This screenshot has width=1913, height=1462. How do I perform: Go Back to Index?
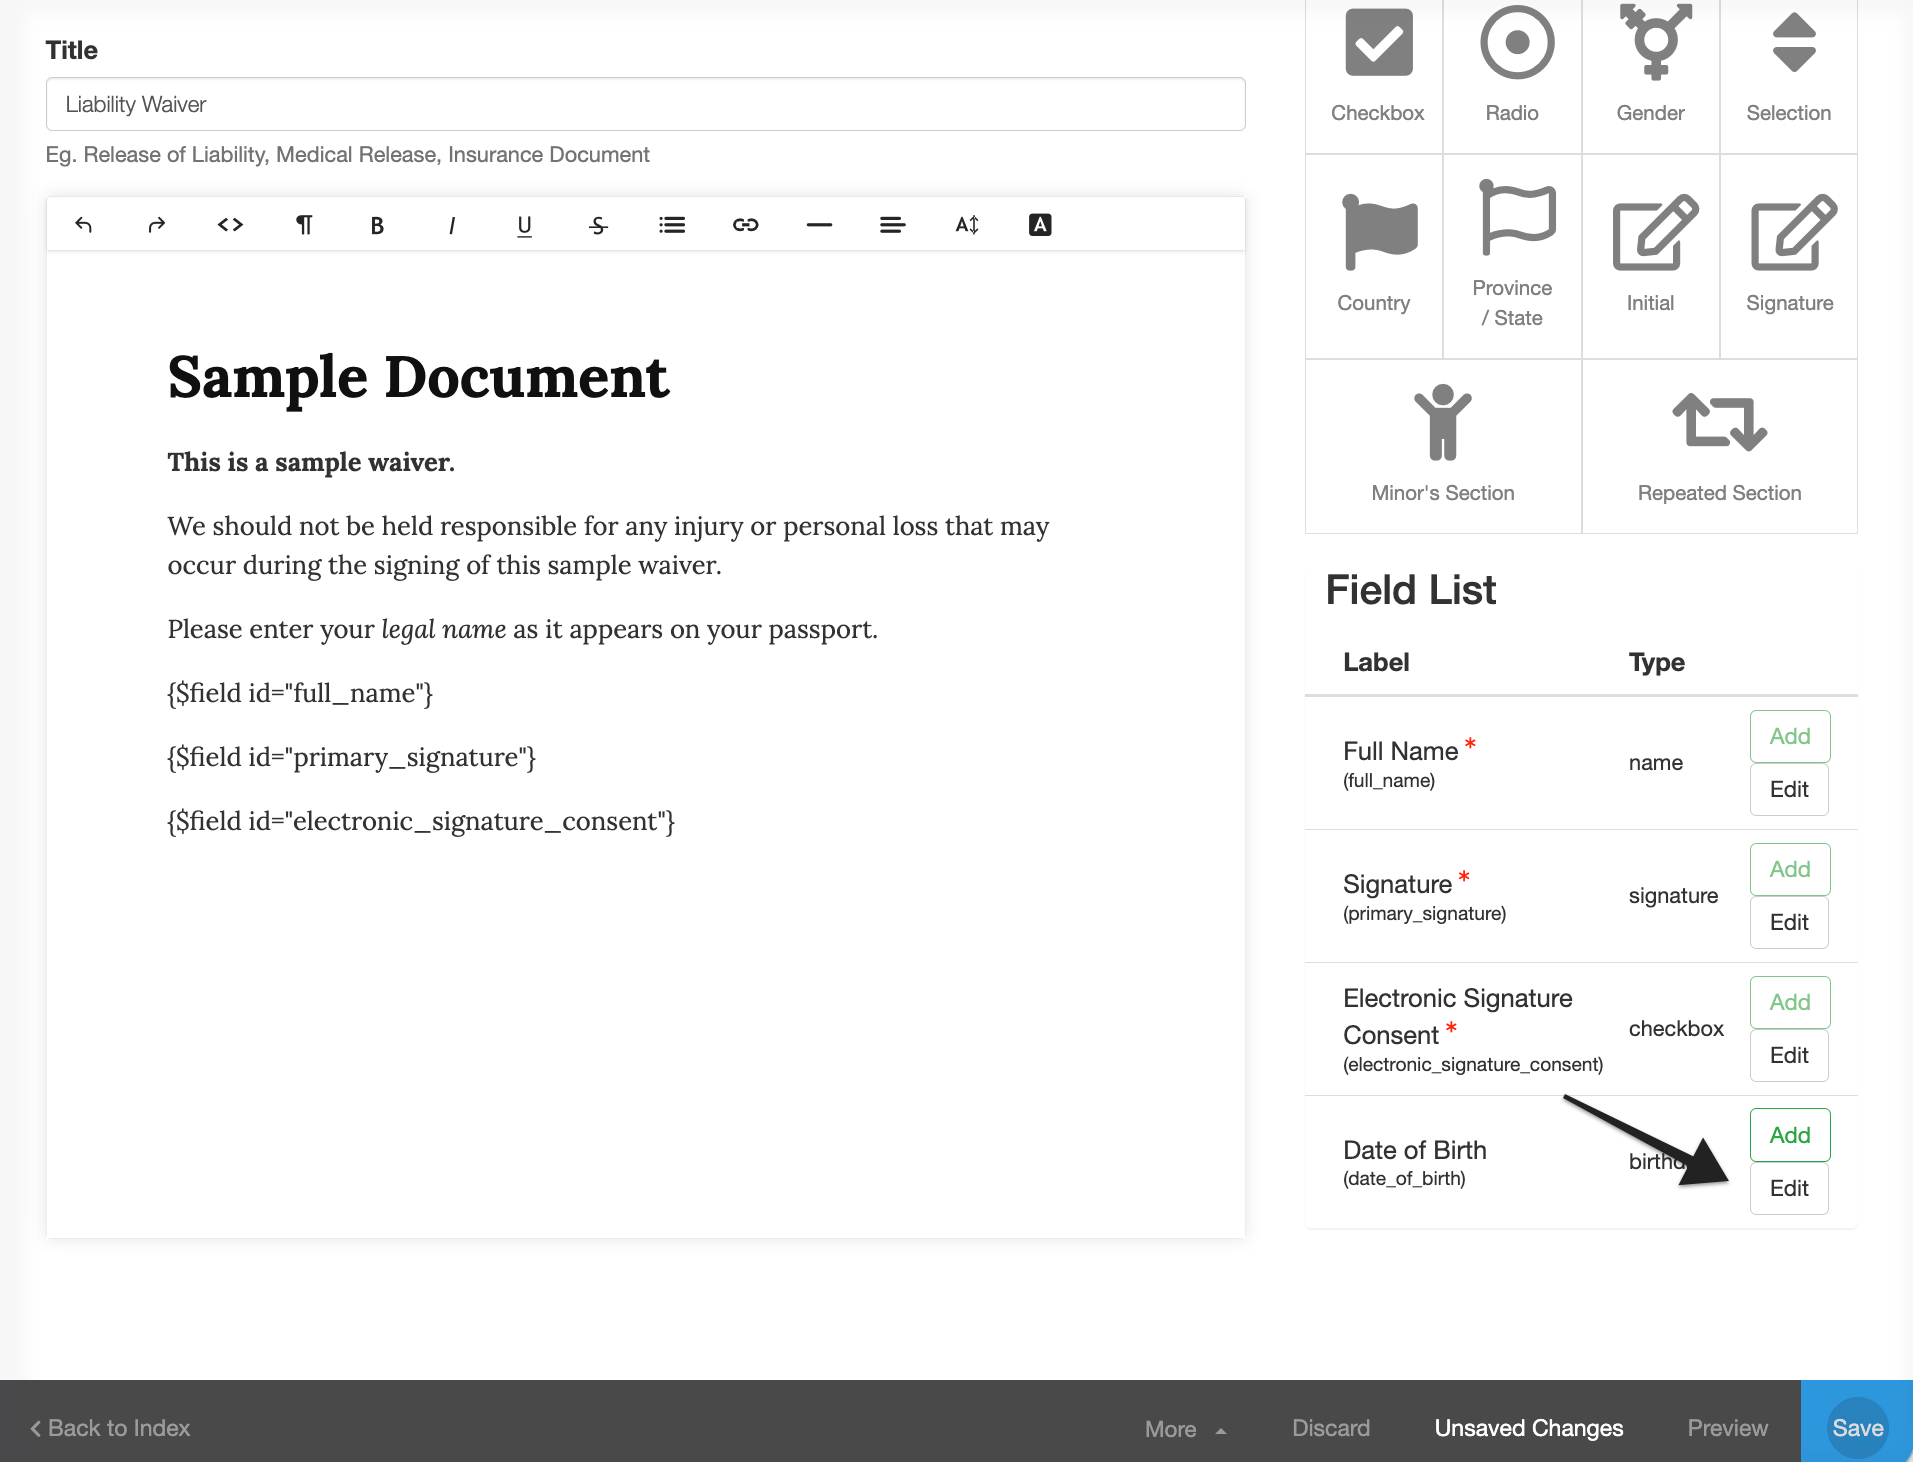(110, 1428)
